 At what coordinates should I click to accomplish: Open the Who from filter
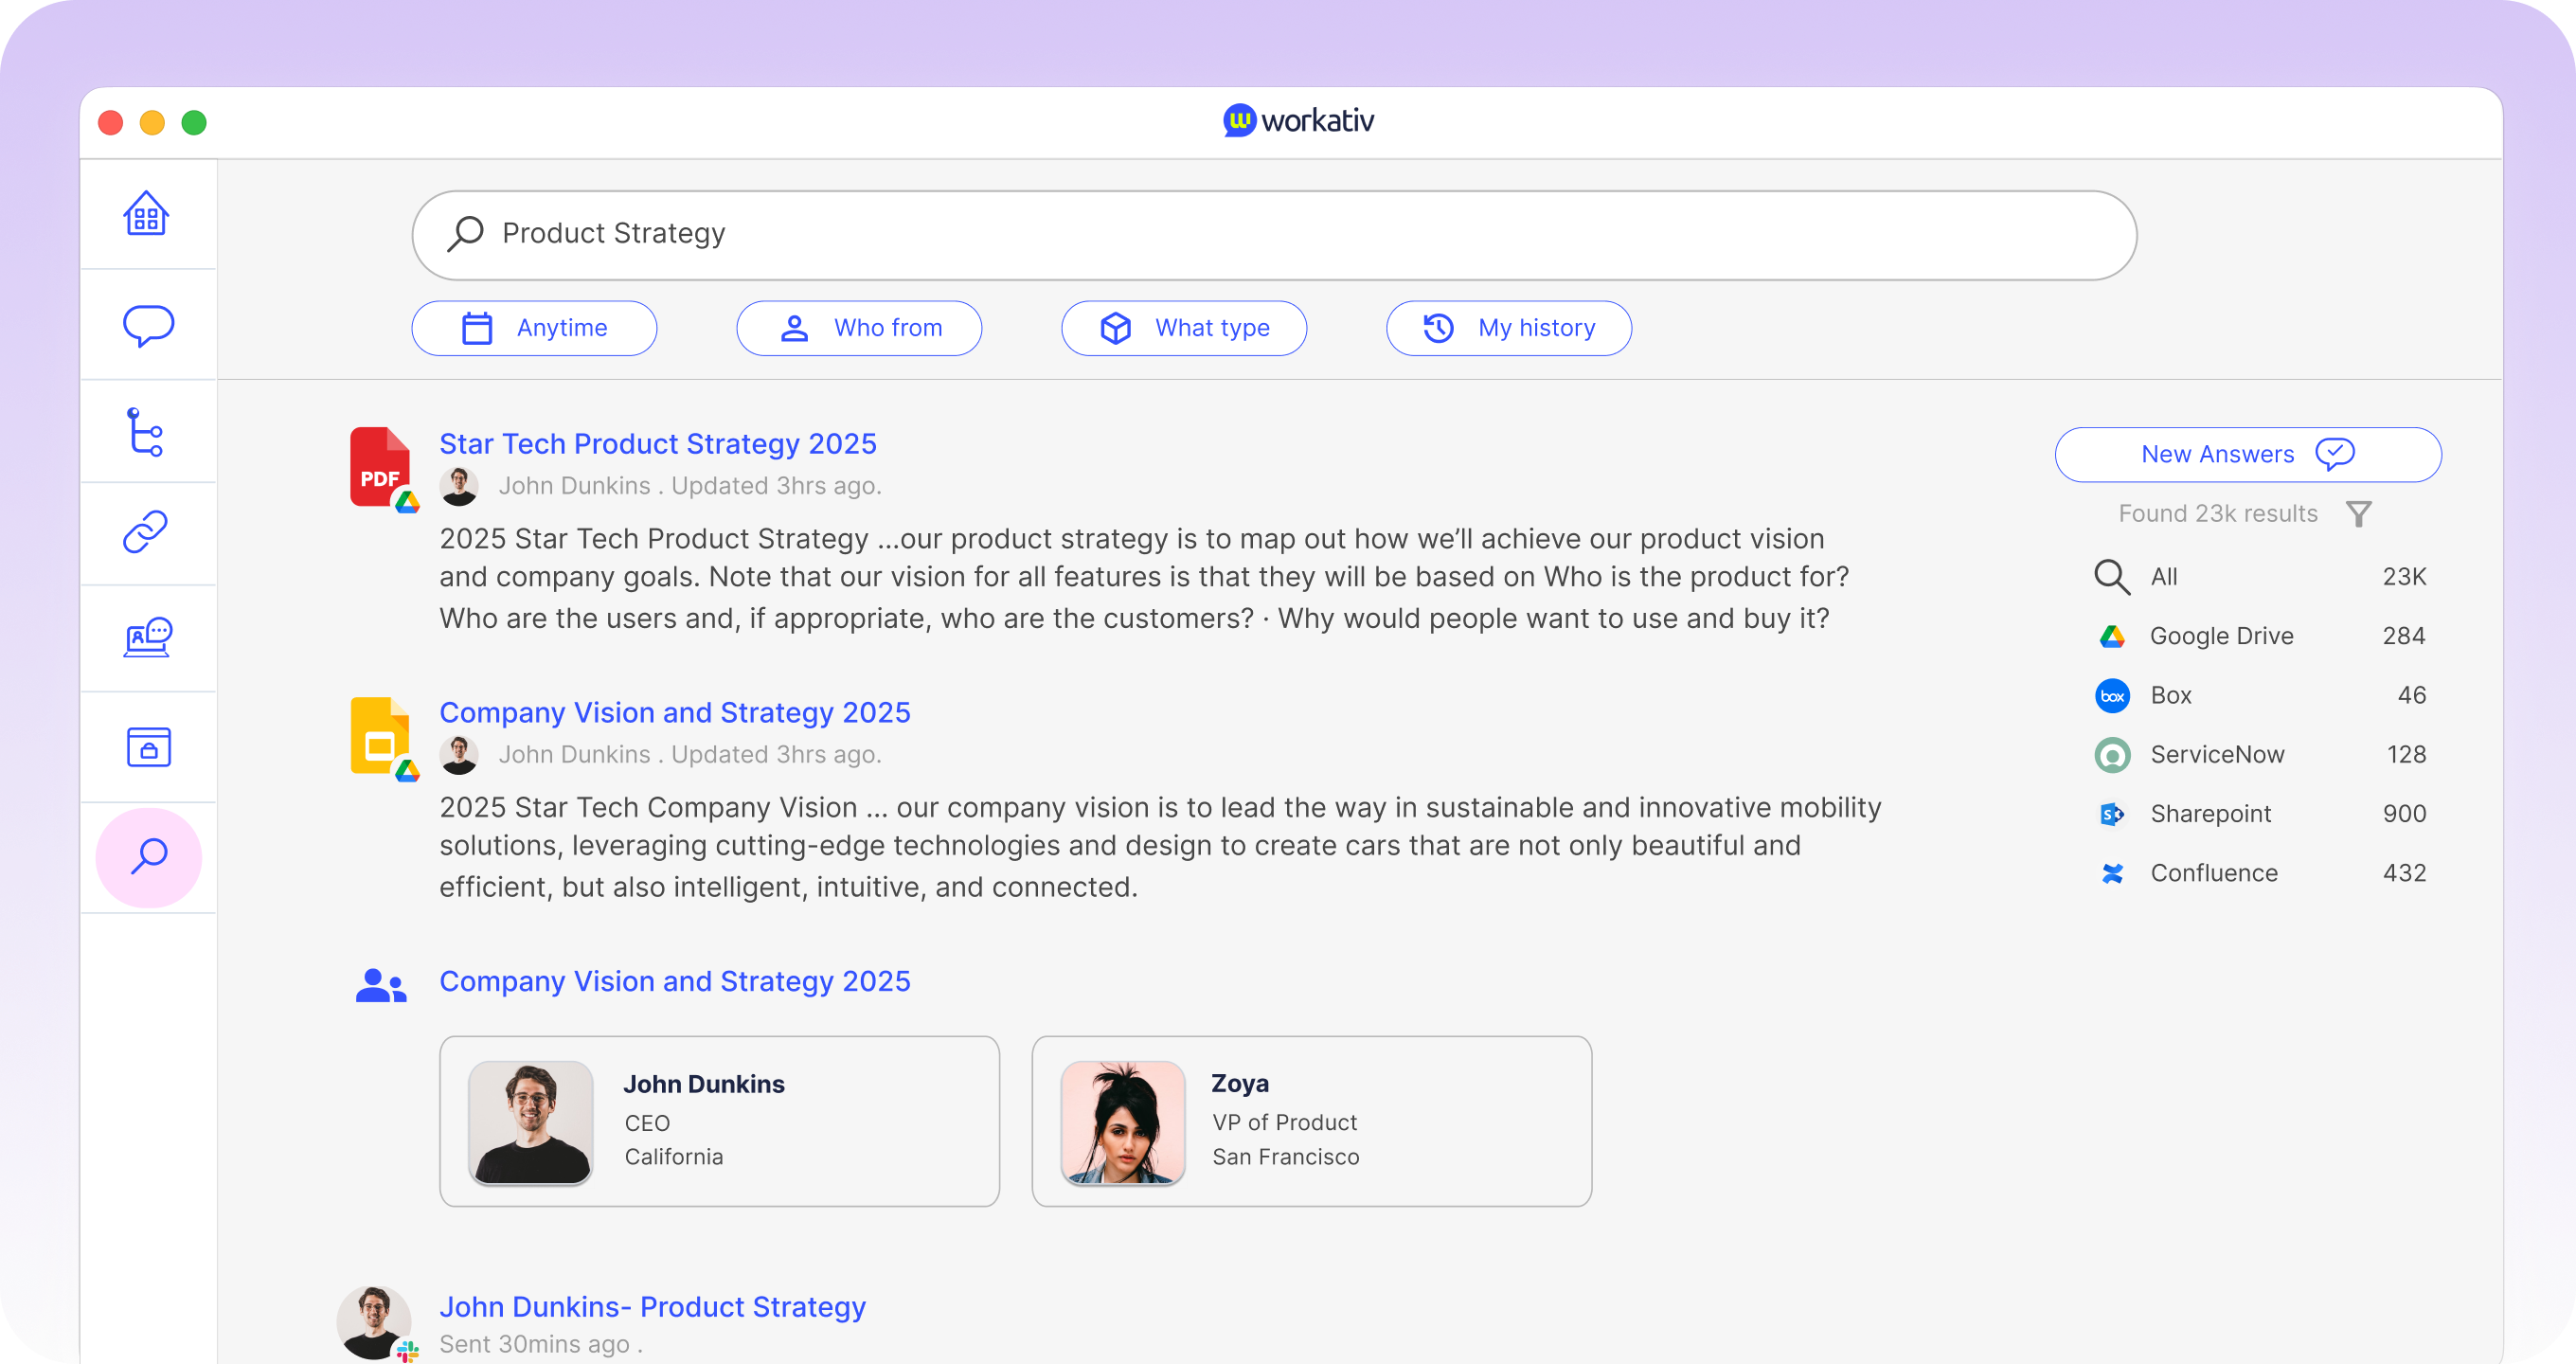859,328
